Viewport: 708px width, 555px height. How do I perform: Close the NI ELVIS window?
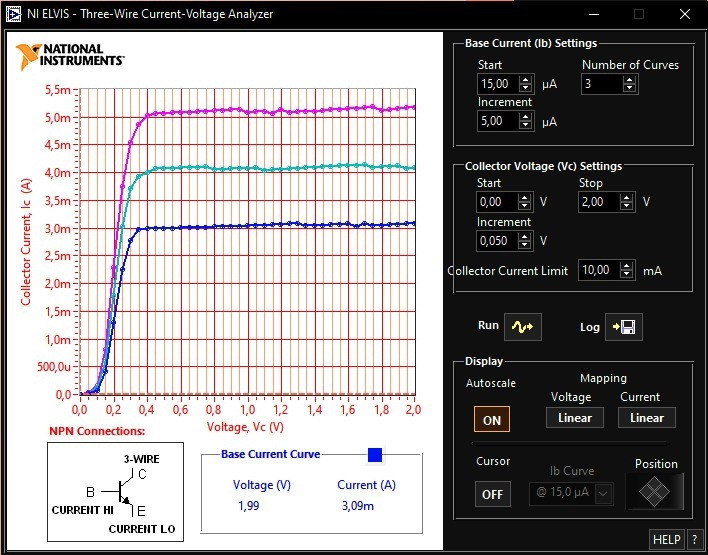[x=685, y=14]
